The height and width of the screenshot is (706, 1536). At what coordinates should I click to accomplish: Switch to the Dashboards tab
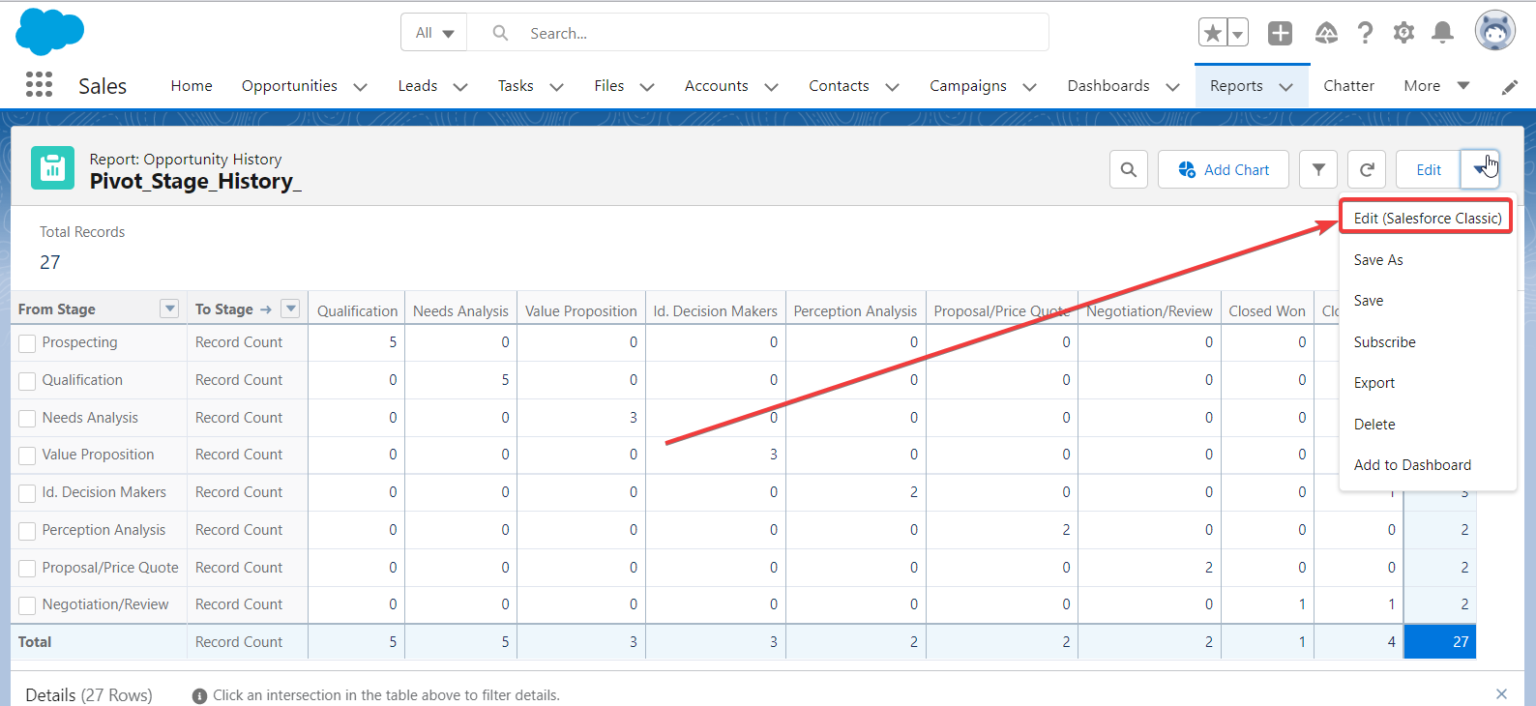point(1108,86)
